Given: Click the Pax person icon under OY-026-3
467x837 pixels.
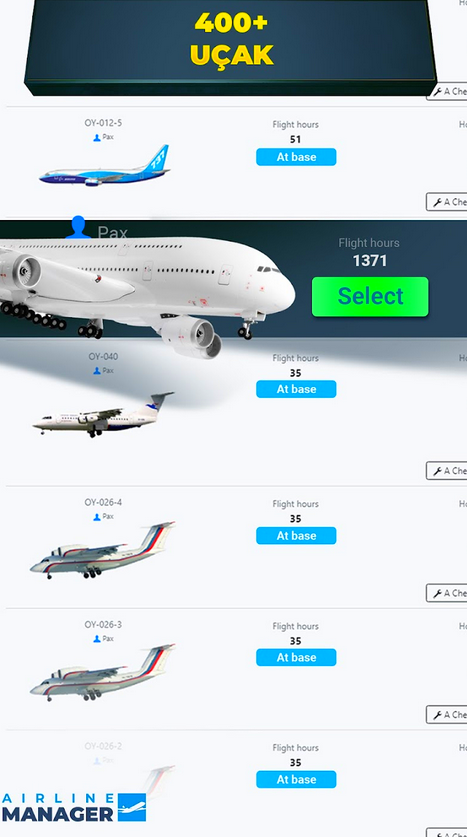Looking at the screenshot, I should [x=97, y=638].
